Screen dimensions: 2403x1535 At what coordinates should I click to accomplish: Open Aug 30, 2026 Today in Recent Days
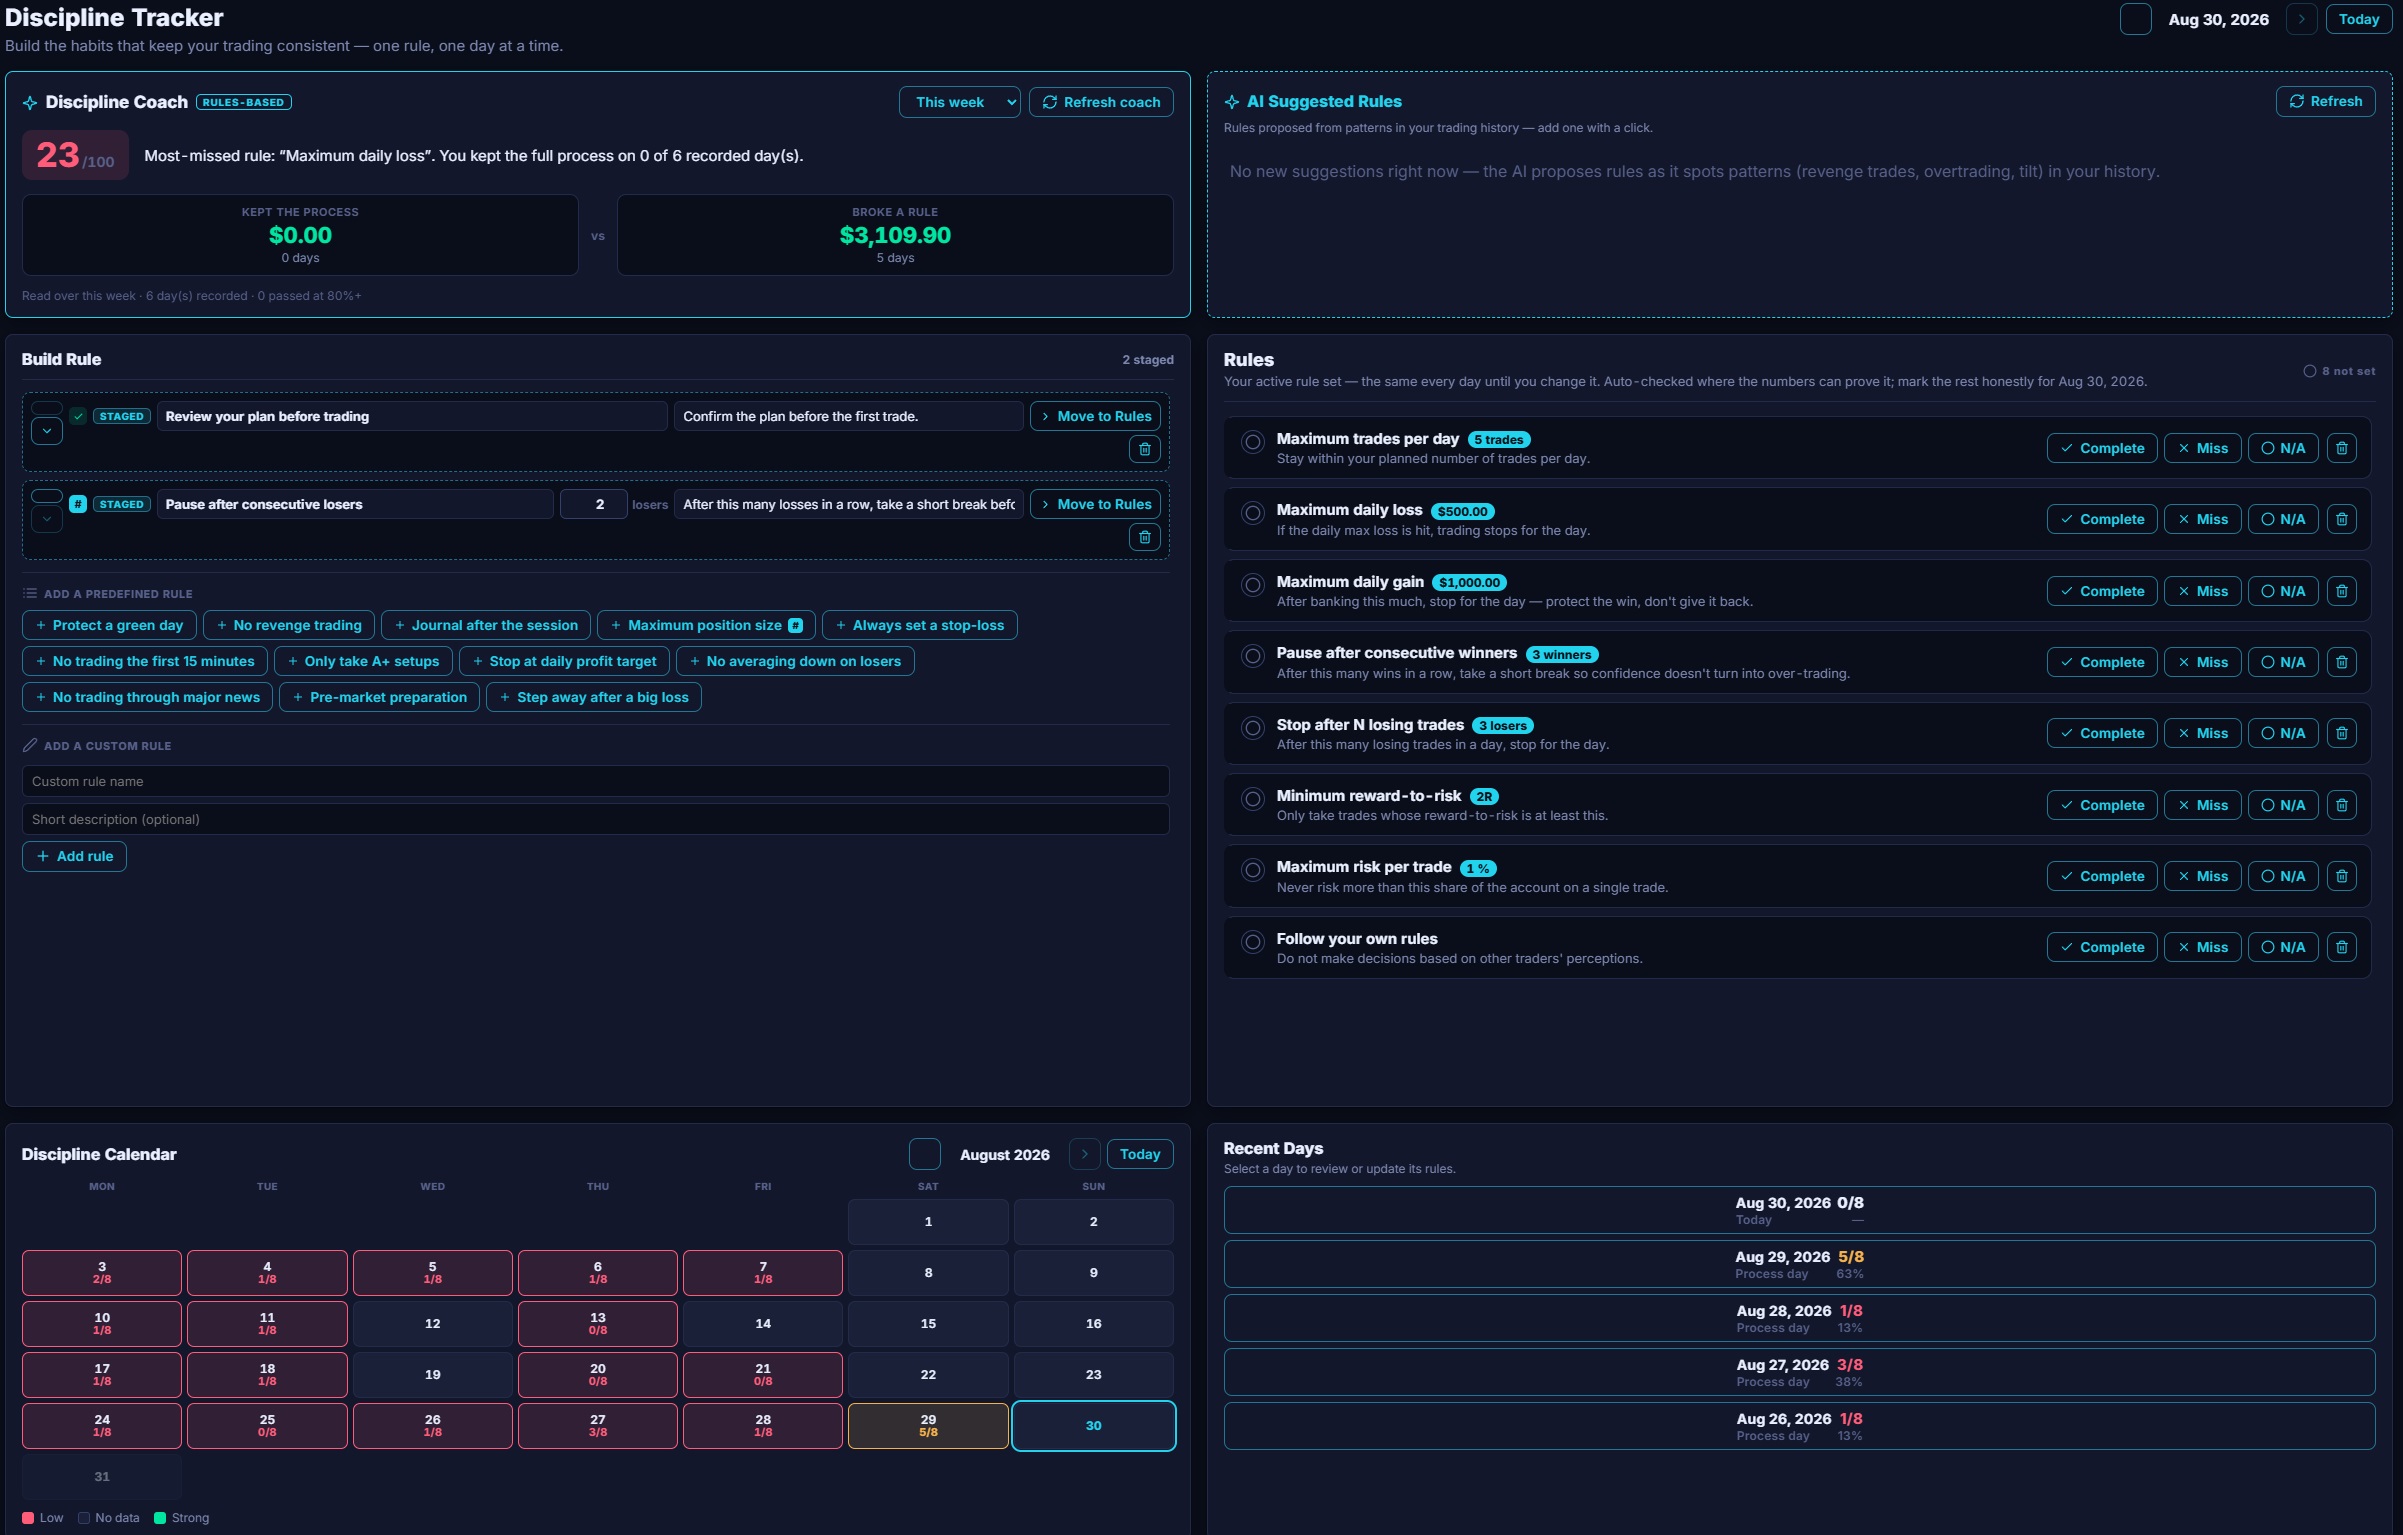1799,1210
